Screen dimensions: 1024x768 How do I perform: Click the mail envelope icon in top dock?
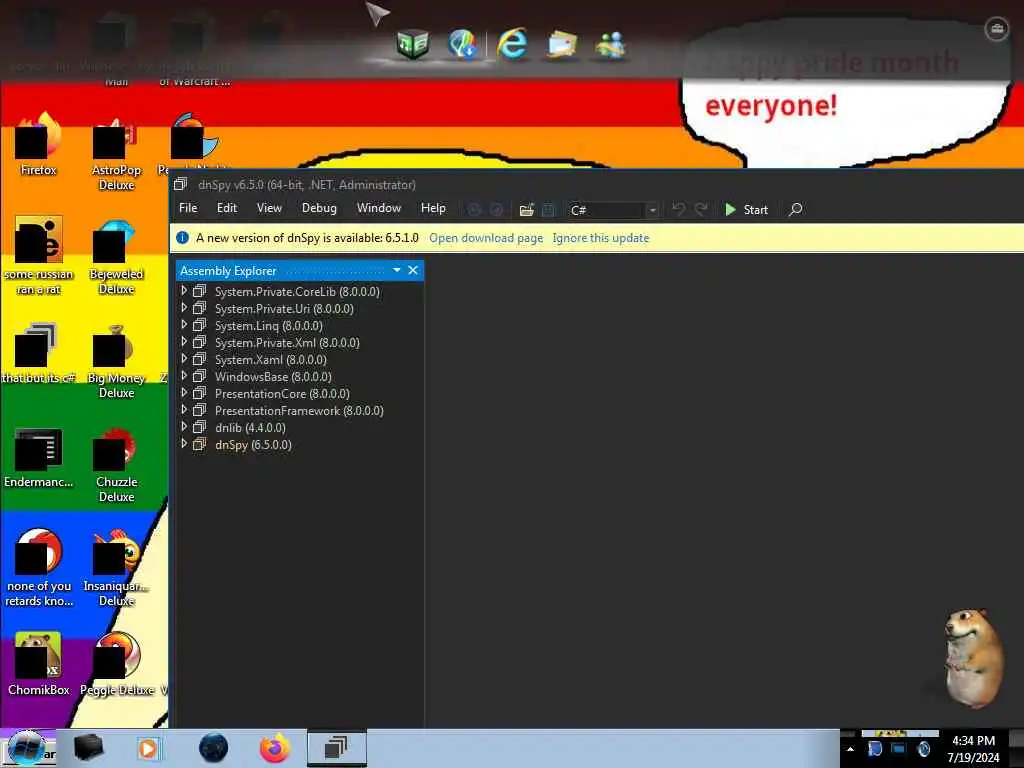(x=562, y=44)
